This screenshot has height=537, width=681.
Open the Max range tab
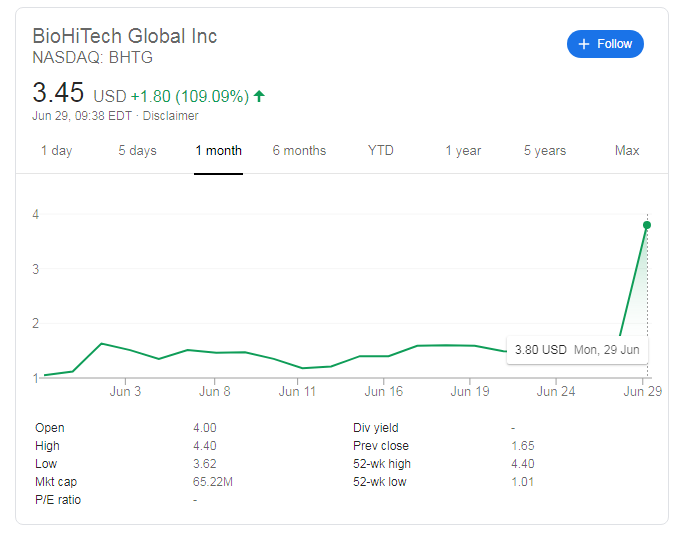pos(627,150)
